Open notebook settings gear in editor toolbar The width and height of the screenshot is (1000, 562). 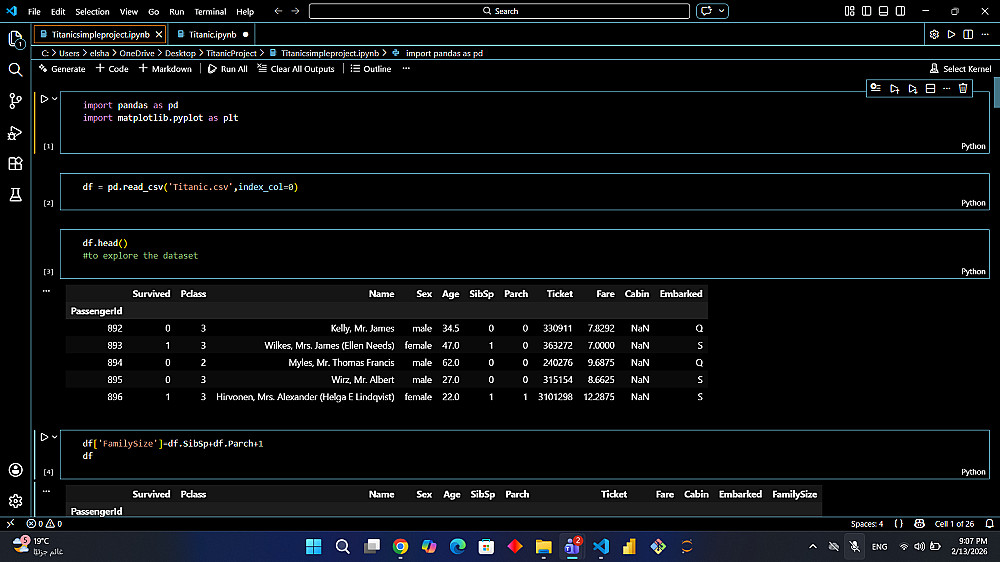pos(934,34)
